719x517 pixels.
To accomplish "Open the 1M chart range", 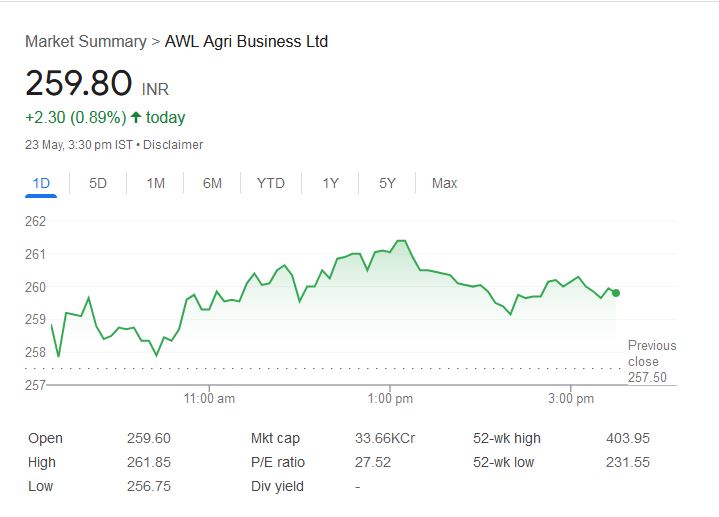I will (x=155, y=183).
